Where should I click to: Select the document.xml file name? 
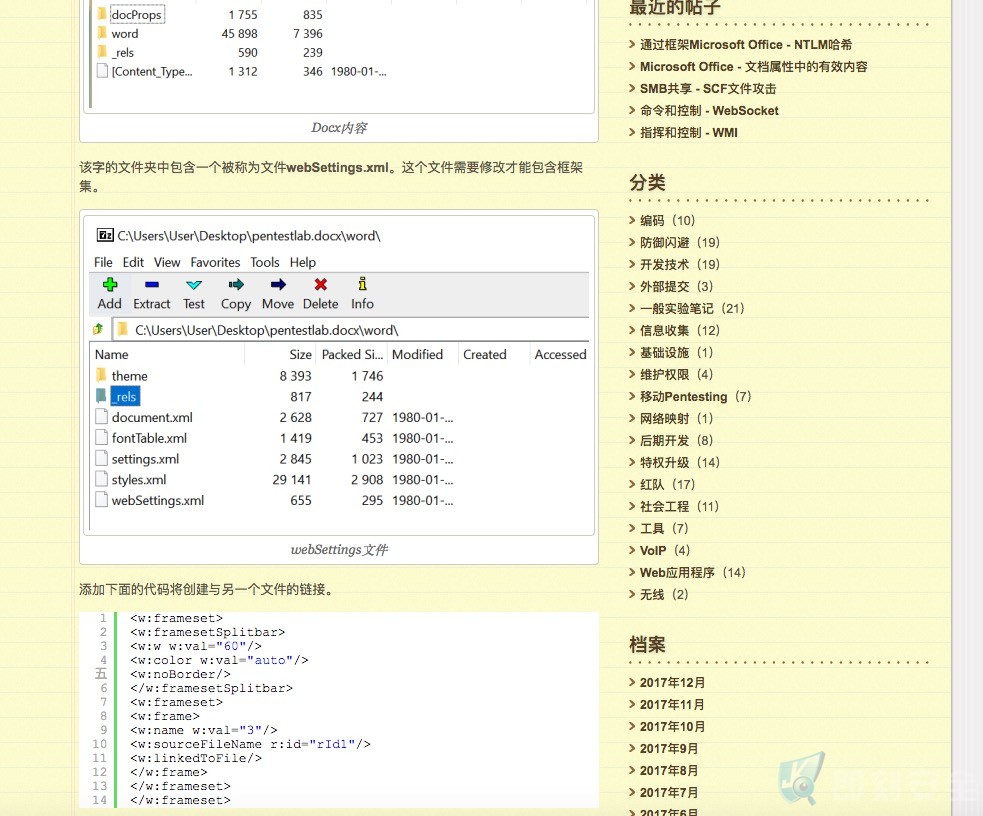(x=152, y=417)
